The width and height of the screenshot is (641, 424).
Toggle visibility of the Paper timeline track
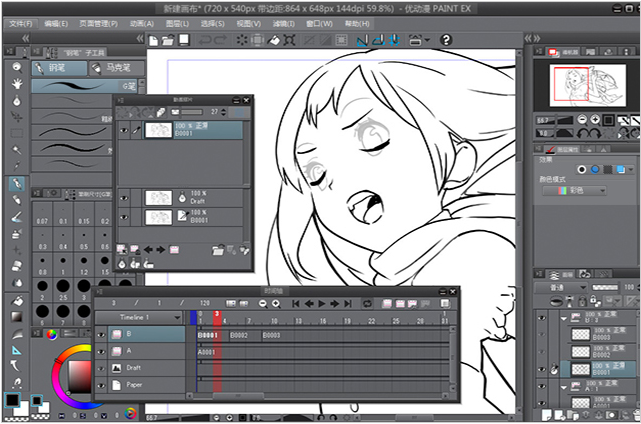click(x=101, y=385)
